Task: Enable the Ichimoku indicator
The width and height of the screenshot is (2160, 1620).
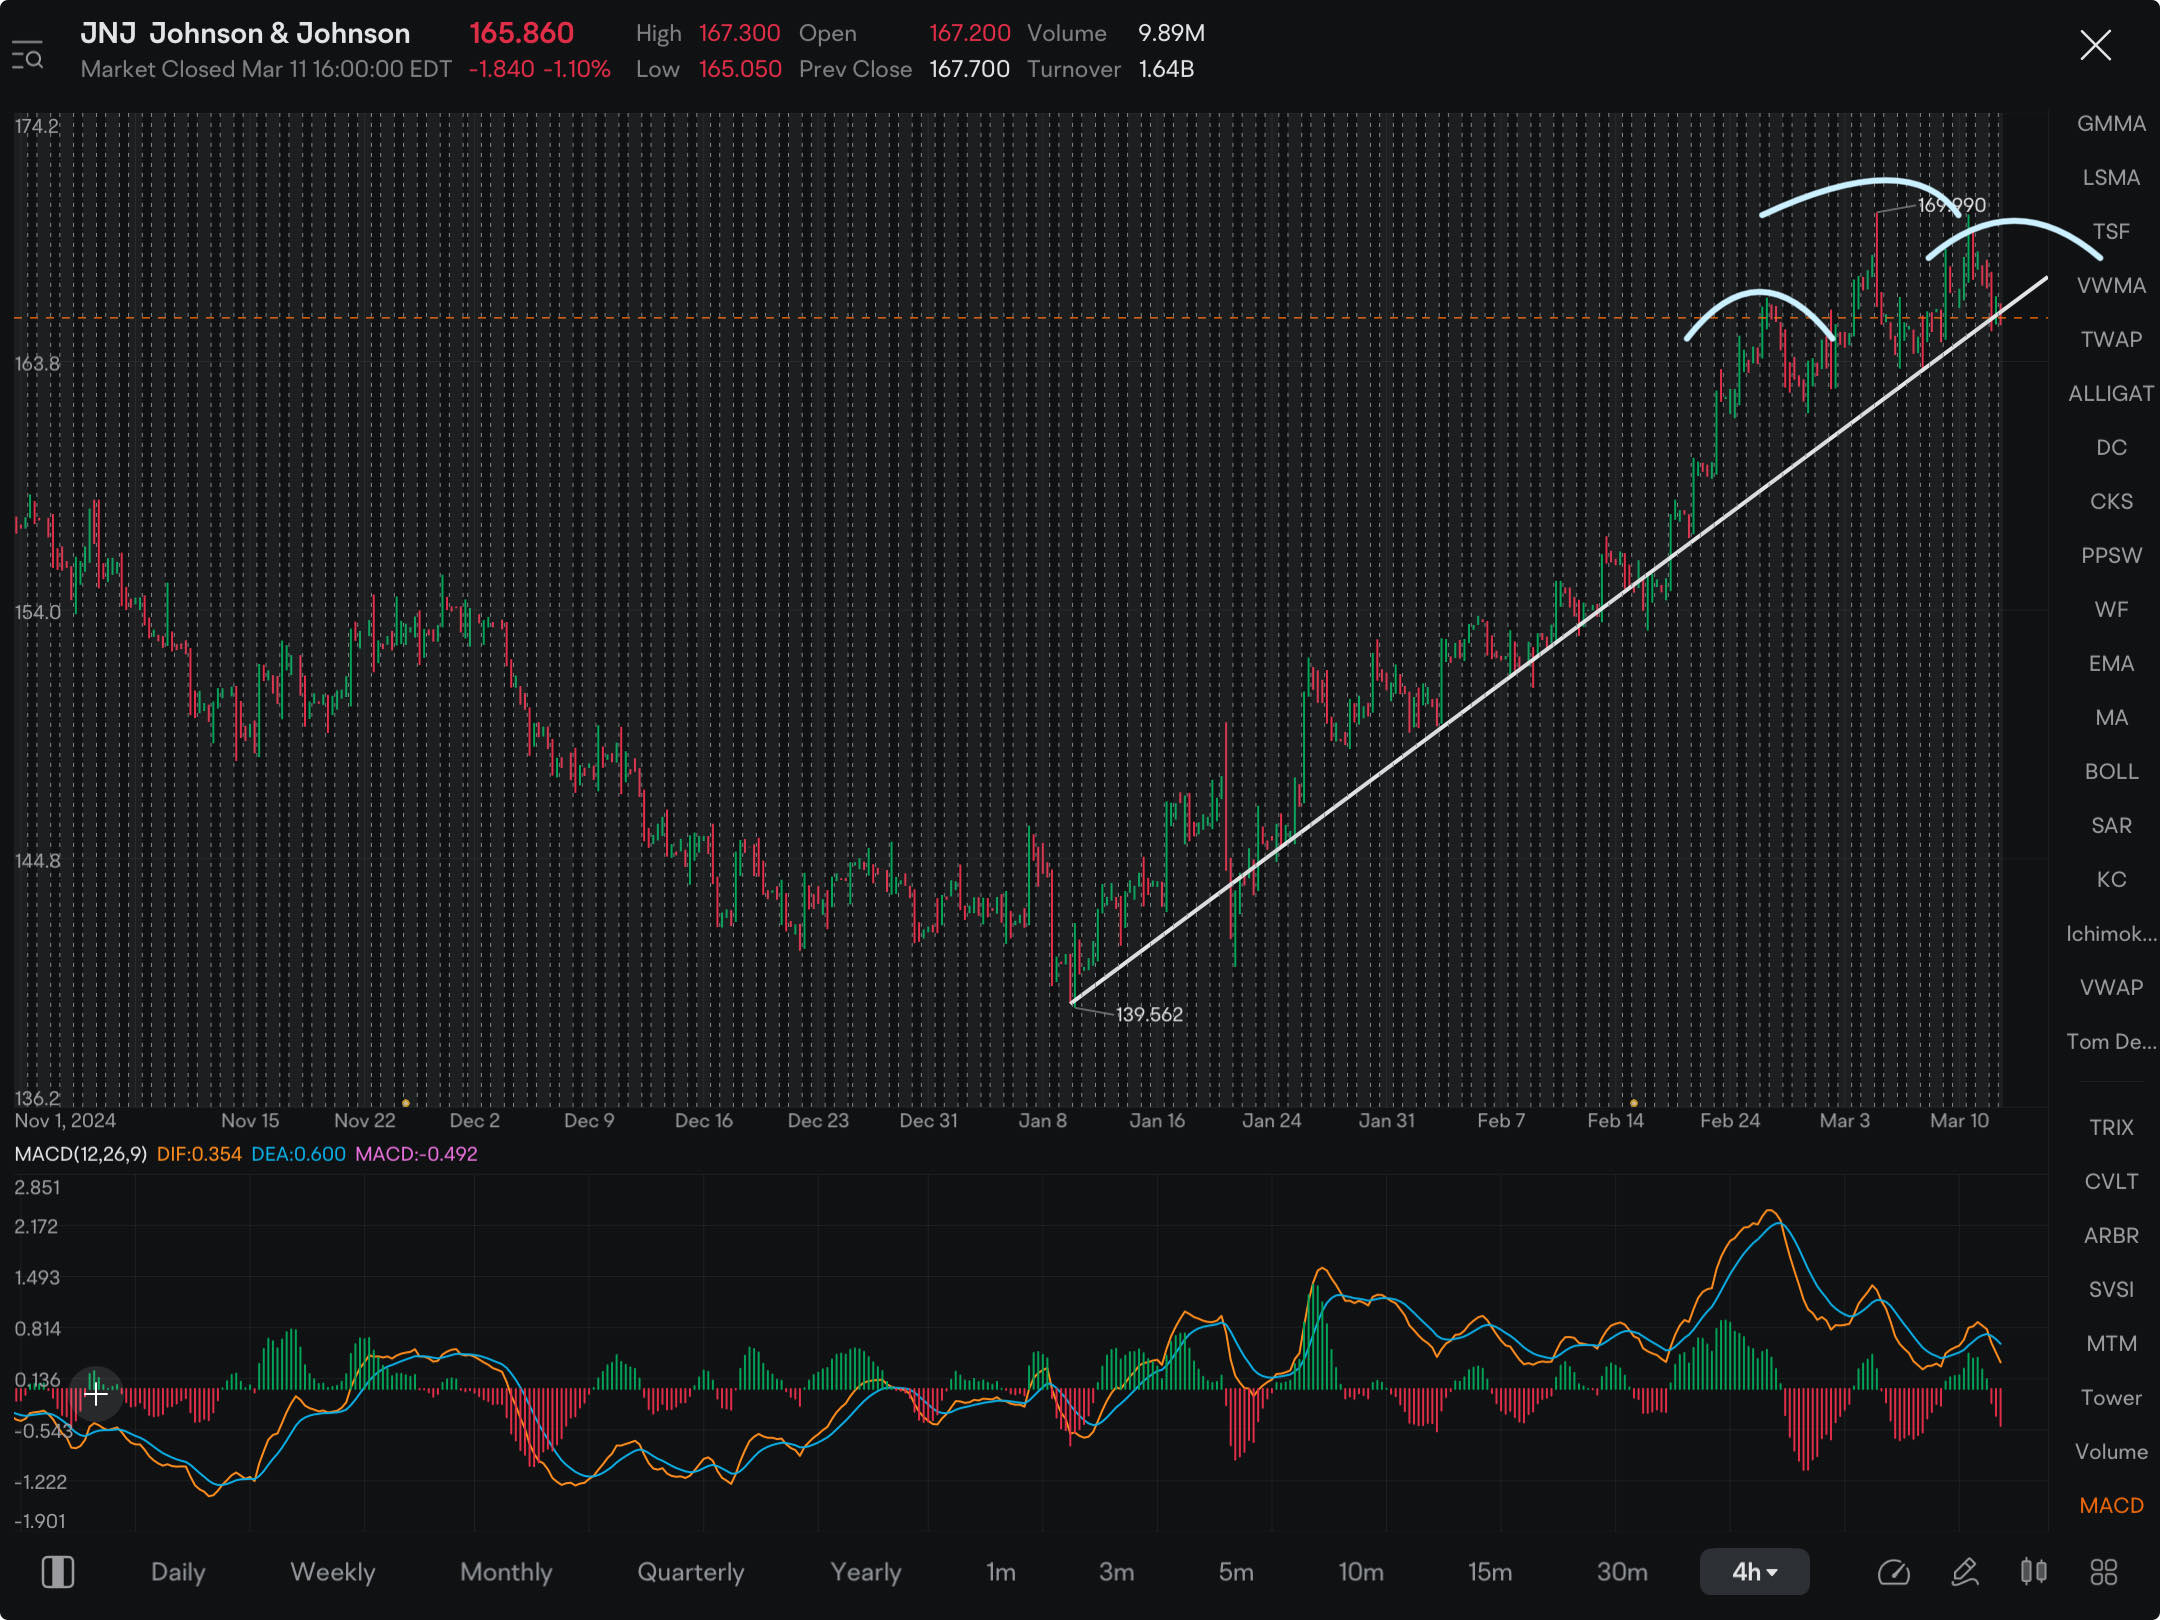Action: [x=2111, y=934]
